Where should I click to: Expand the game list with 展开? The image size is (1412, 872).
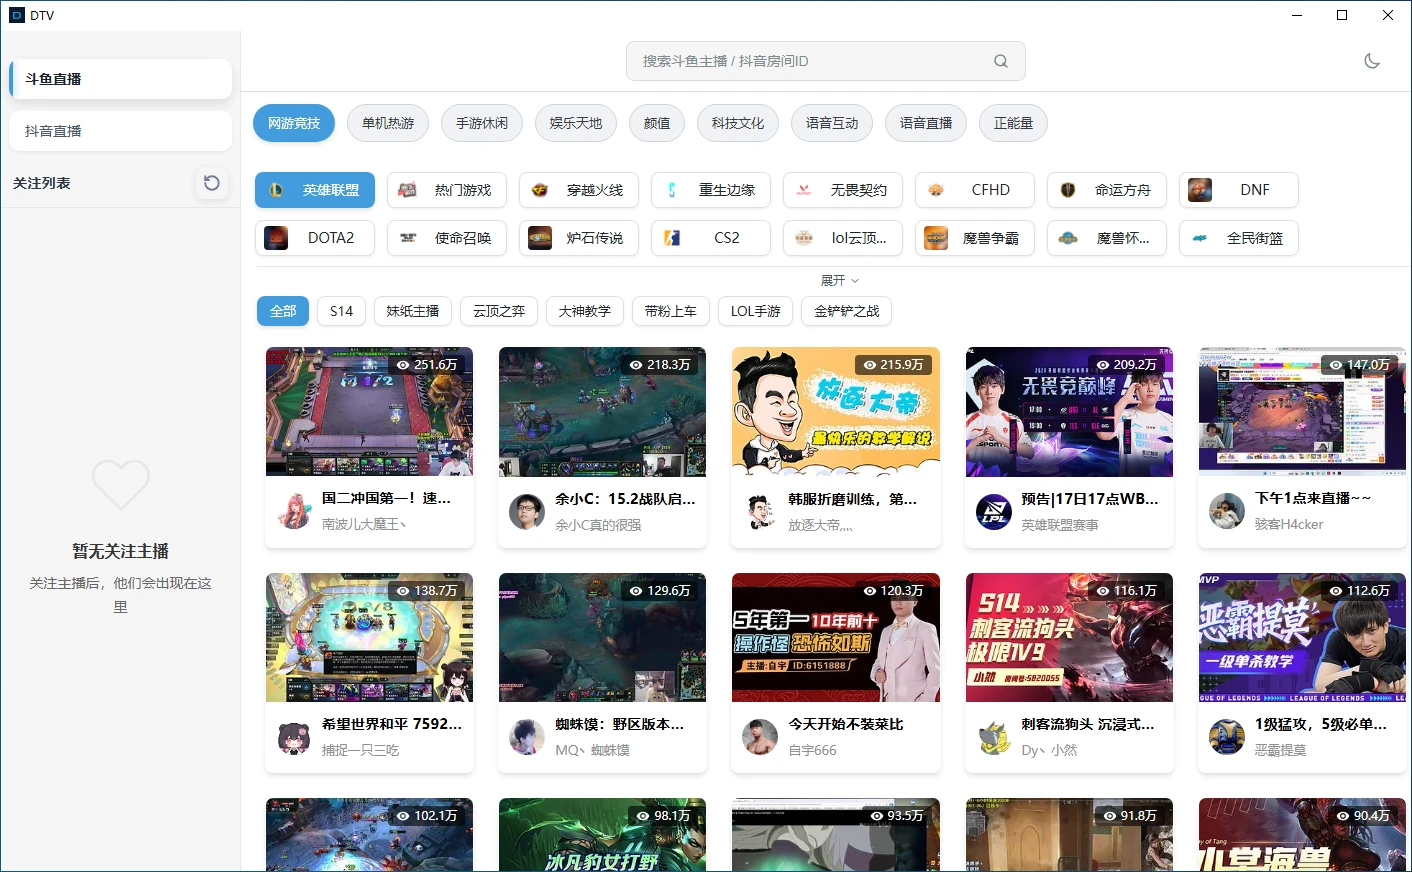click(839, 281)
